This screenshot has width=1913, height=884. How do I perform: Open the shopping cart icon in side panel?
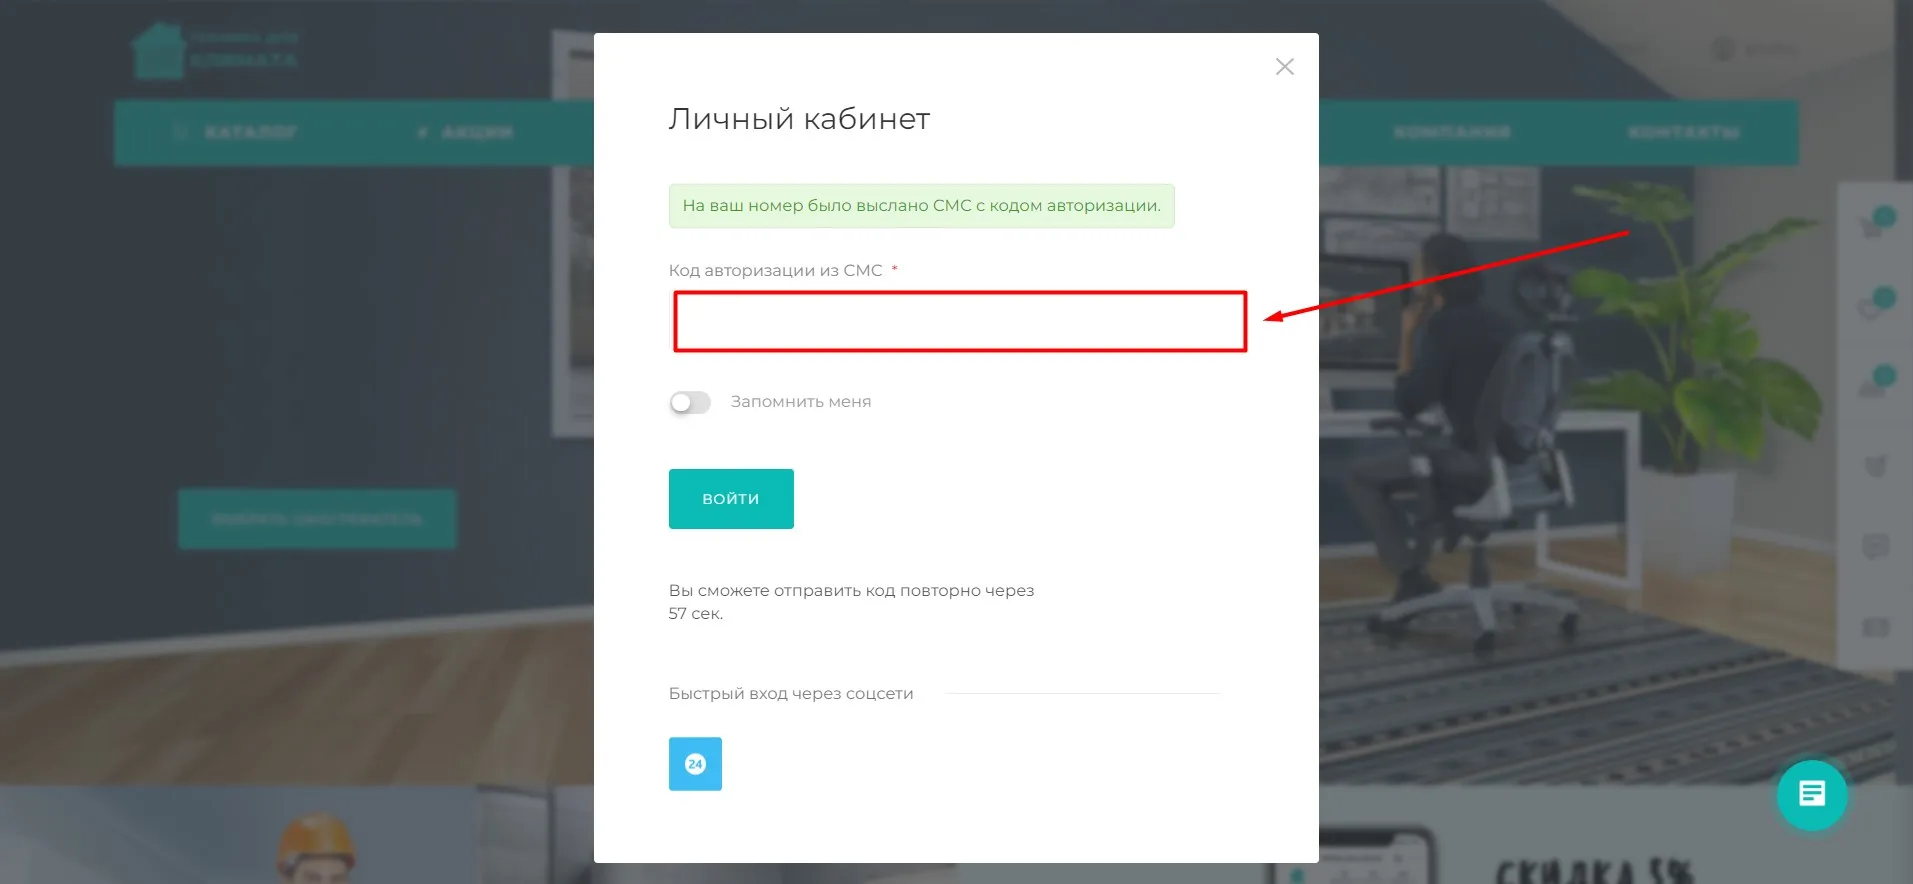(1872, 227)
